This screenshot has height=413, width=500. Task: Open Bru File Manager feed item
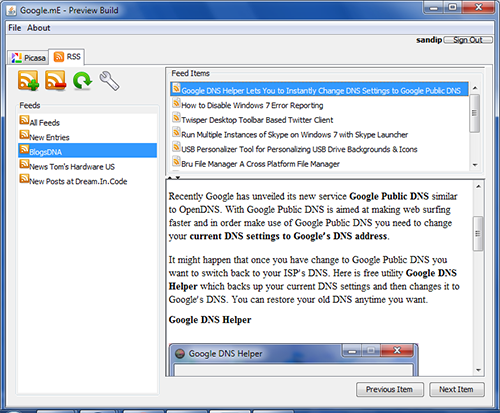[x=319, y=163]
